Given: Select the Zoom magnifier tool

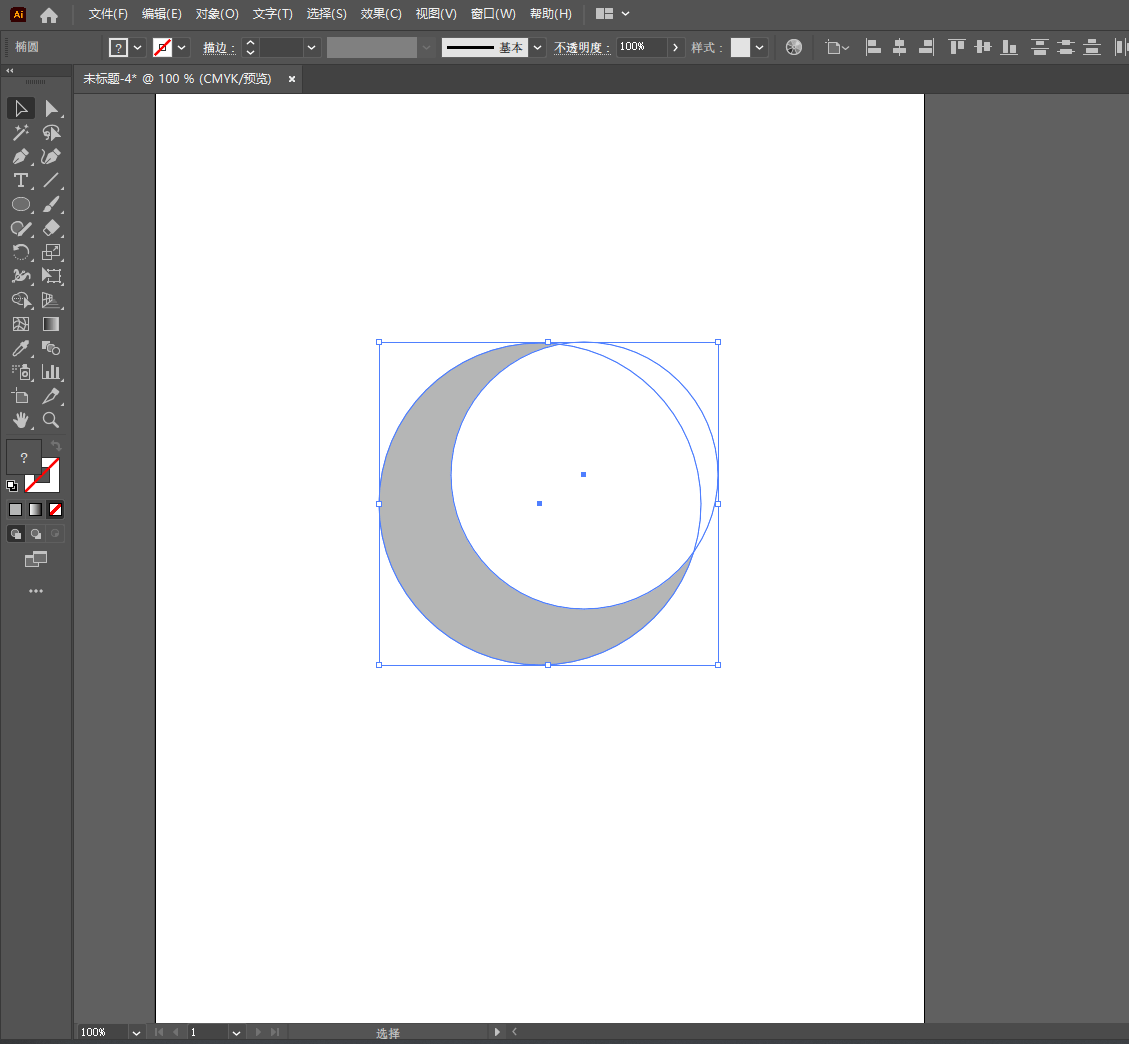Looking at the screenshot, I should 51,420.
